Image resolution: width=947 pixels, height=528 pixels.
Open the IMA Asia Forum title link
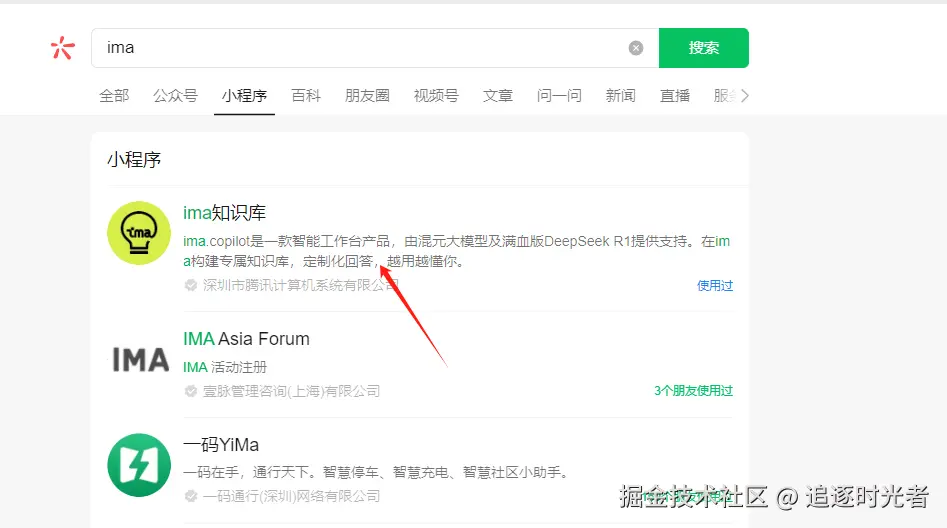[x=246, y=339]
